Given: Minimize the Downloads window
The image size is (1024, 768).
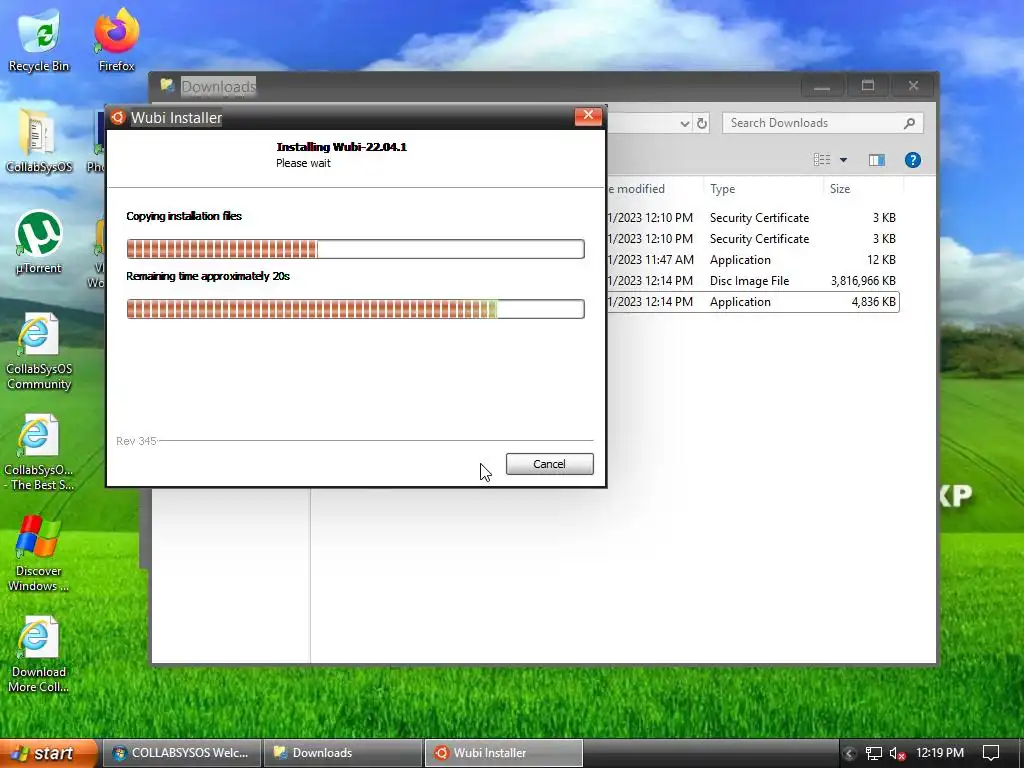Looking at the screenshot, I should pos(822,86).
